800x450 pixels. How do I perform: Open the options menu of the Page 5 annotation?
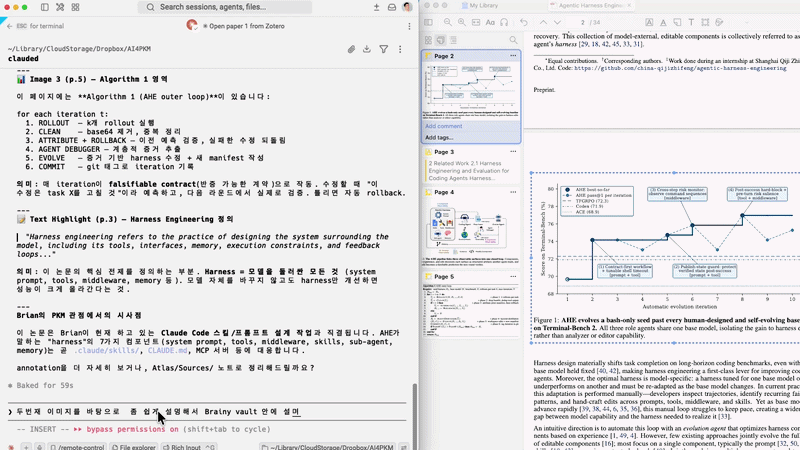513,277
